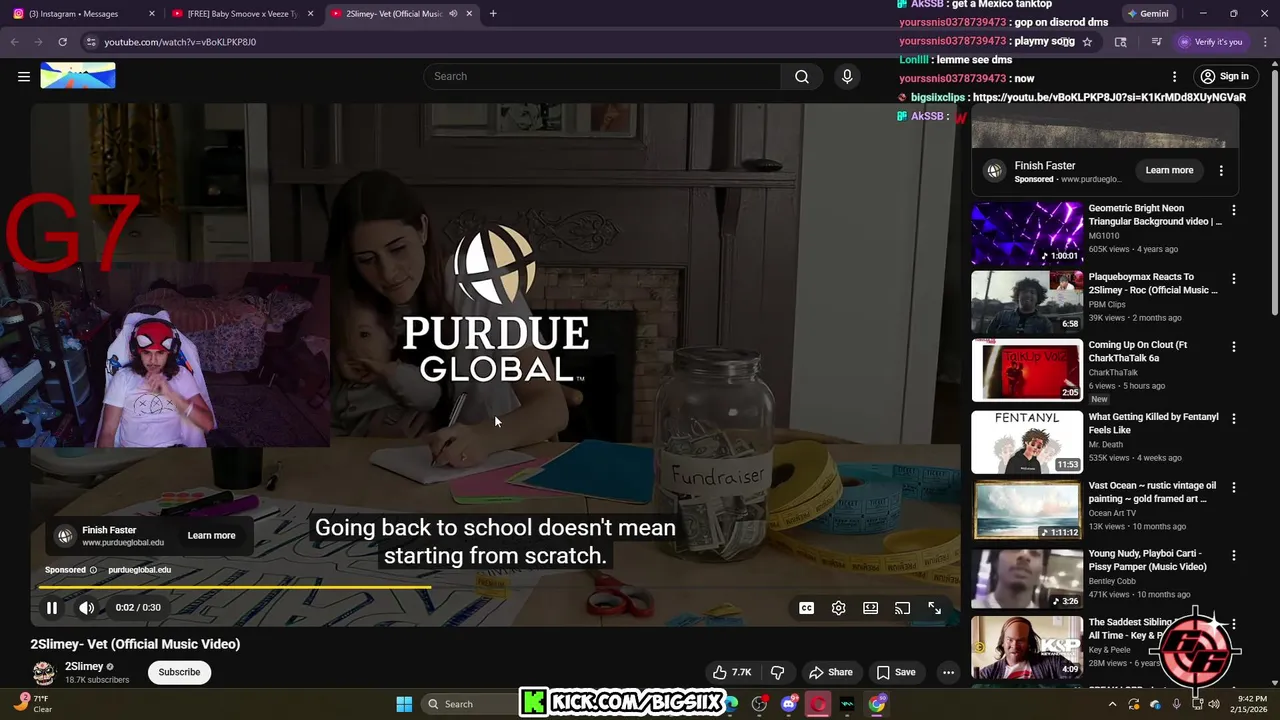
Task: Share the 2Slimey Vet video
Action: point(831,672)
